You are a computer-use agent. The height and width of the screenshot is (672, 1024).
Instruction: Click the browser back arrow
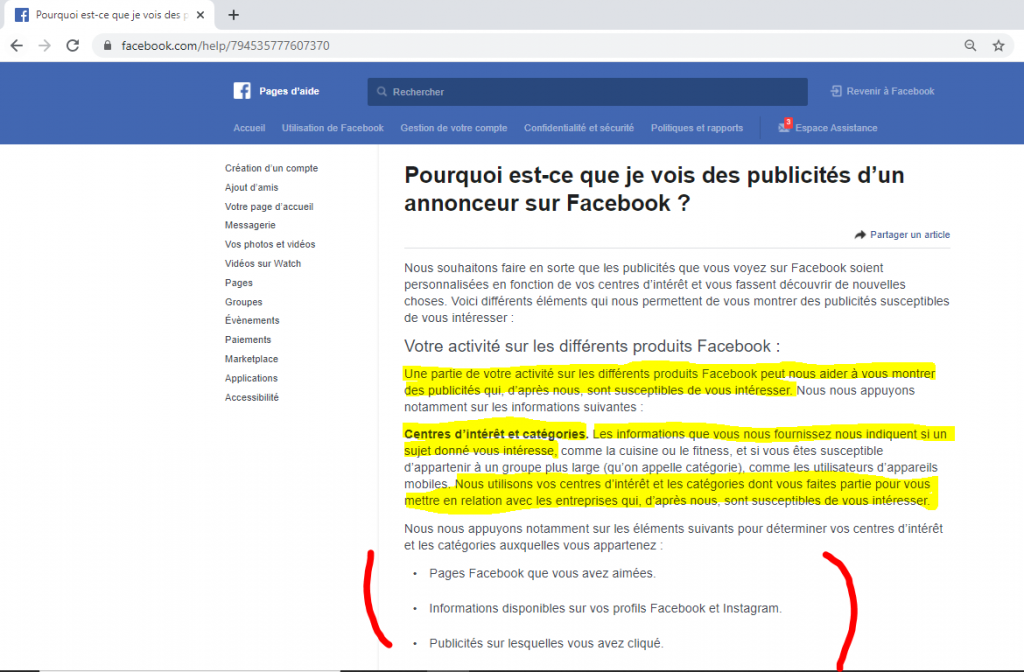point(17,46)
